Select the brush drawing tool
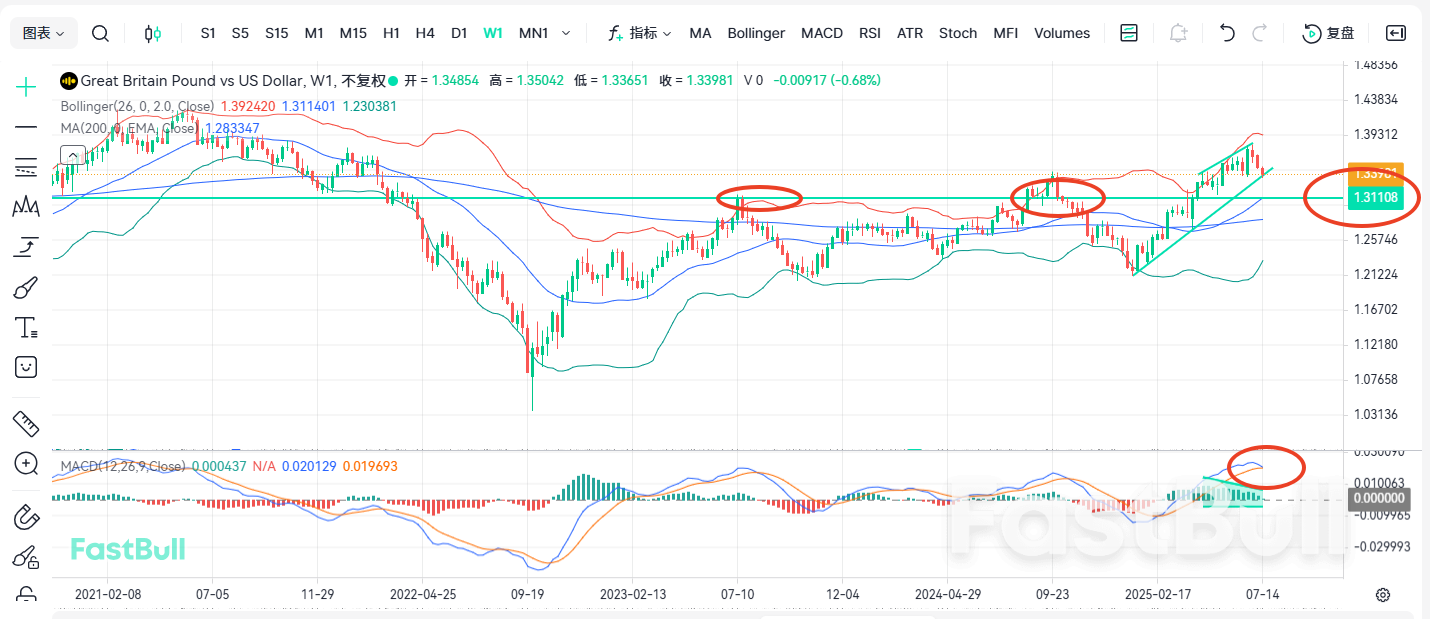The image size is (1430, 619). [26, 287]
